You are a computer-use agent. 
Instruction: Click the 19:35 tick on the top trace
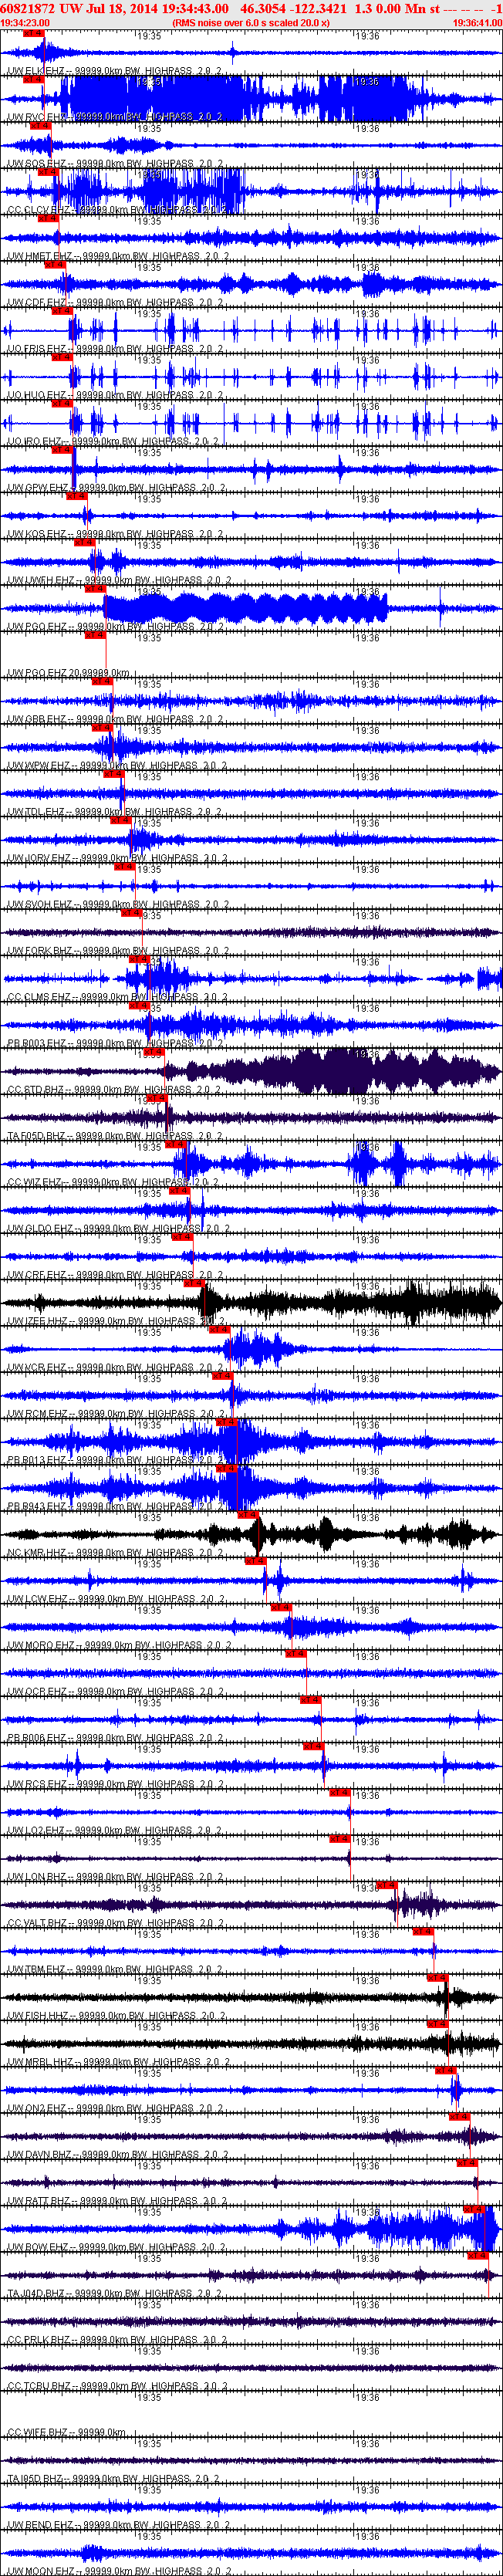[147, 35]
